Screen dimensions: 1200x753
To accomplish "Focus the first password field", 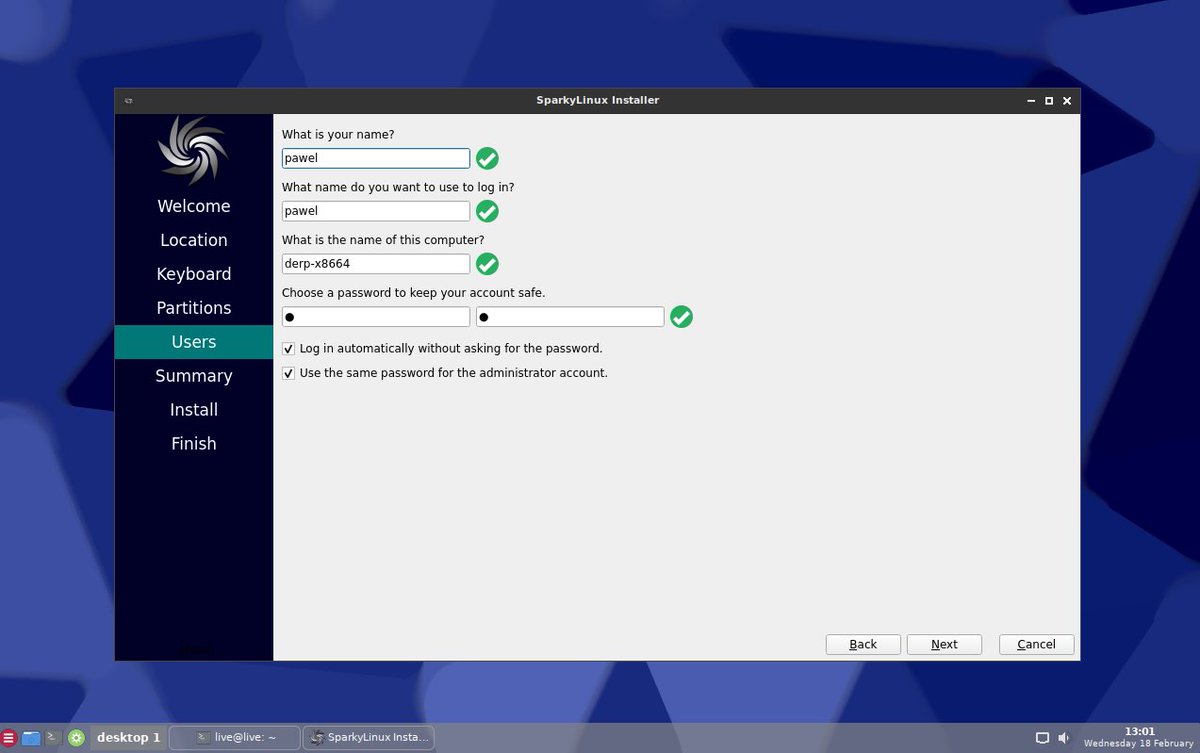I will (x=376, y=317).
